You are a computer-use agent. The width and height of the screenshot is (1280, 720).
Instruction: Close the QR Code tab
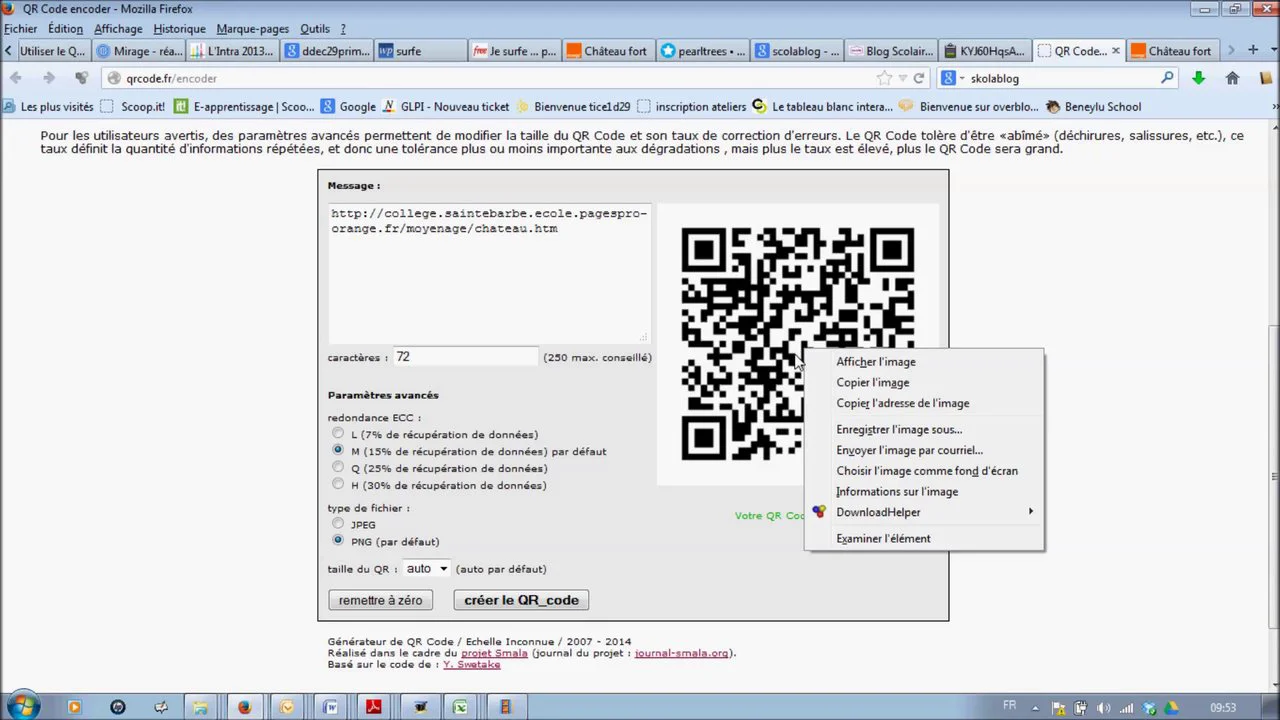coord(1116,51)
